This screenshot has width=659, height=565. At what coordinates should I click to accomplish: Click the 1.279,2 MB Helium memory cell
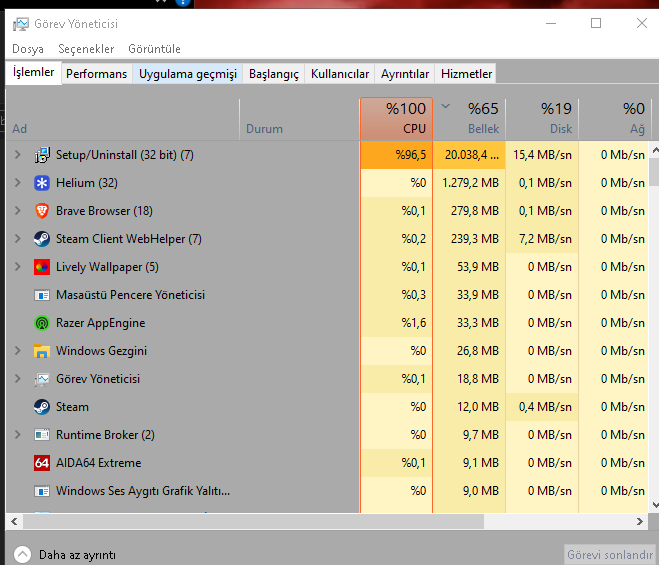pyautogui.click(x=469, y=183)
